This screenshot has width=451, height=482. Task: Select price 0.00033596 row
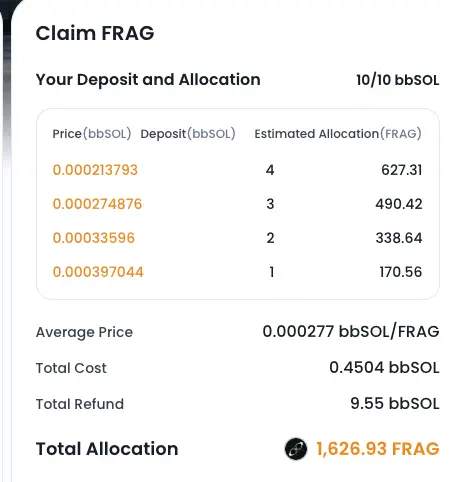coord(237,238)
